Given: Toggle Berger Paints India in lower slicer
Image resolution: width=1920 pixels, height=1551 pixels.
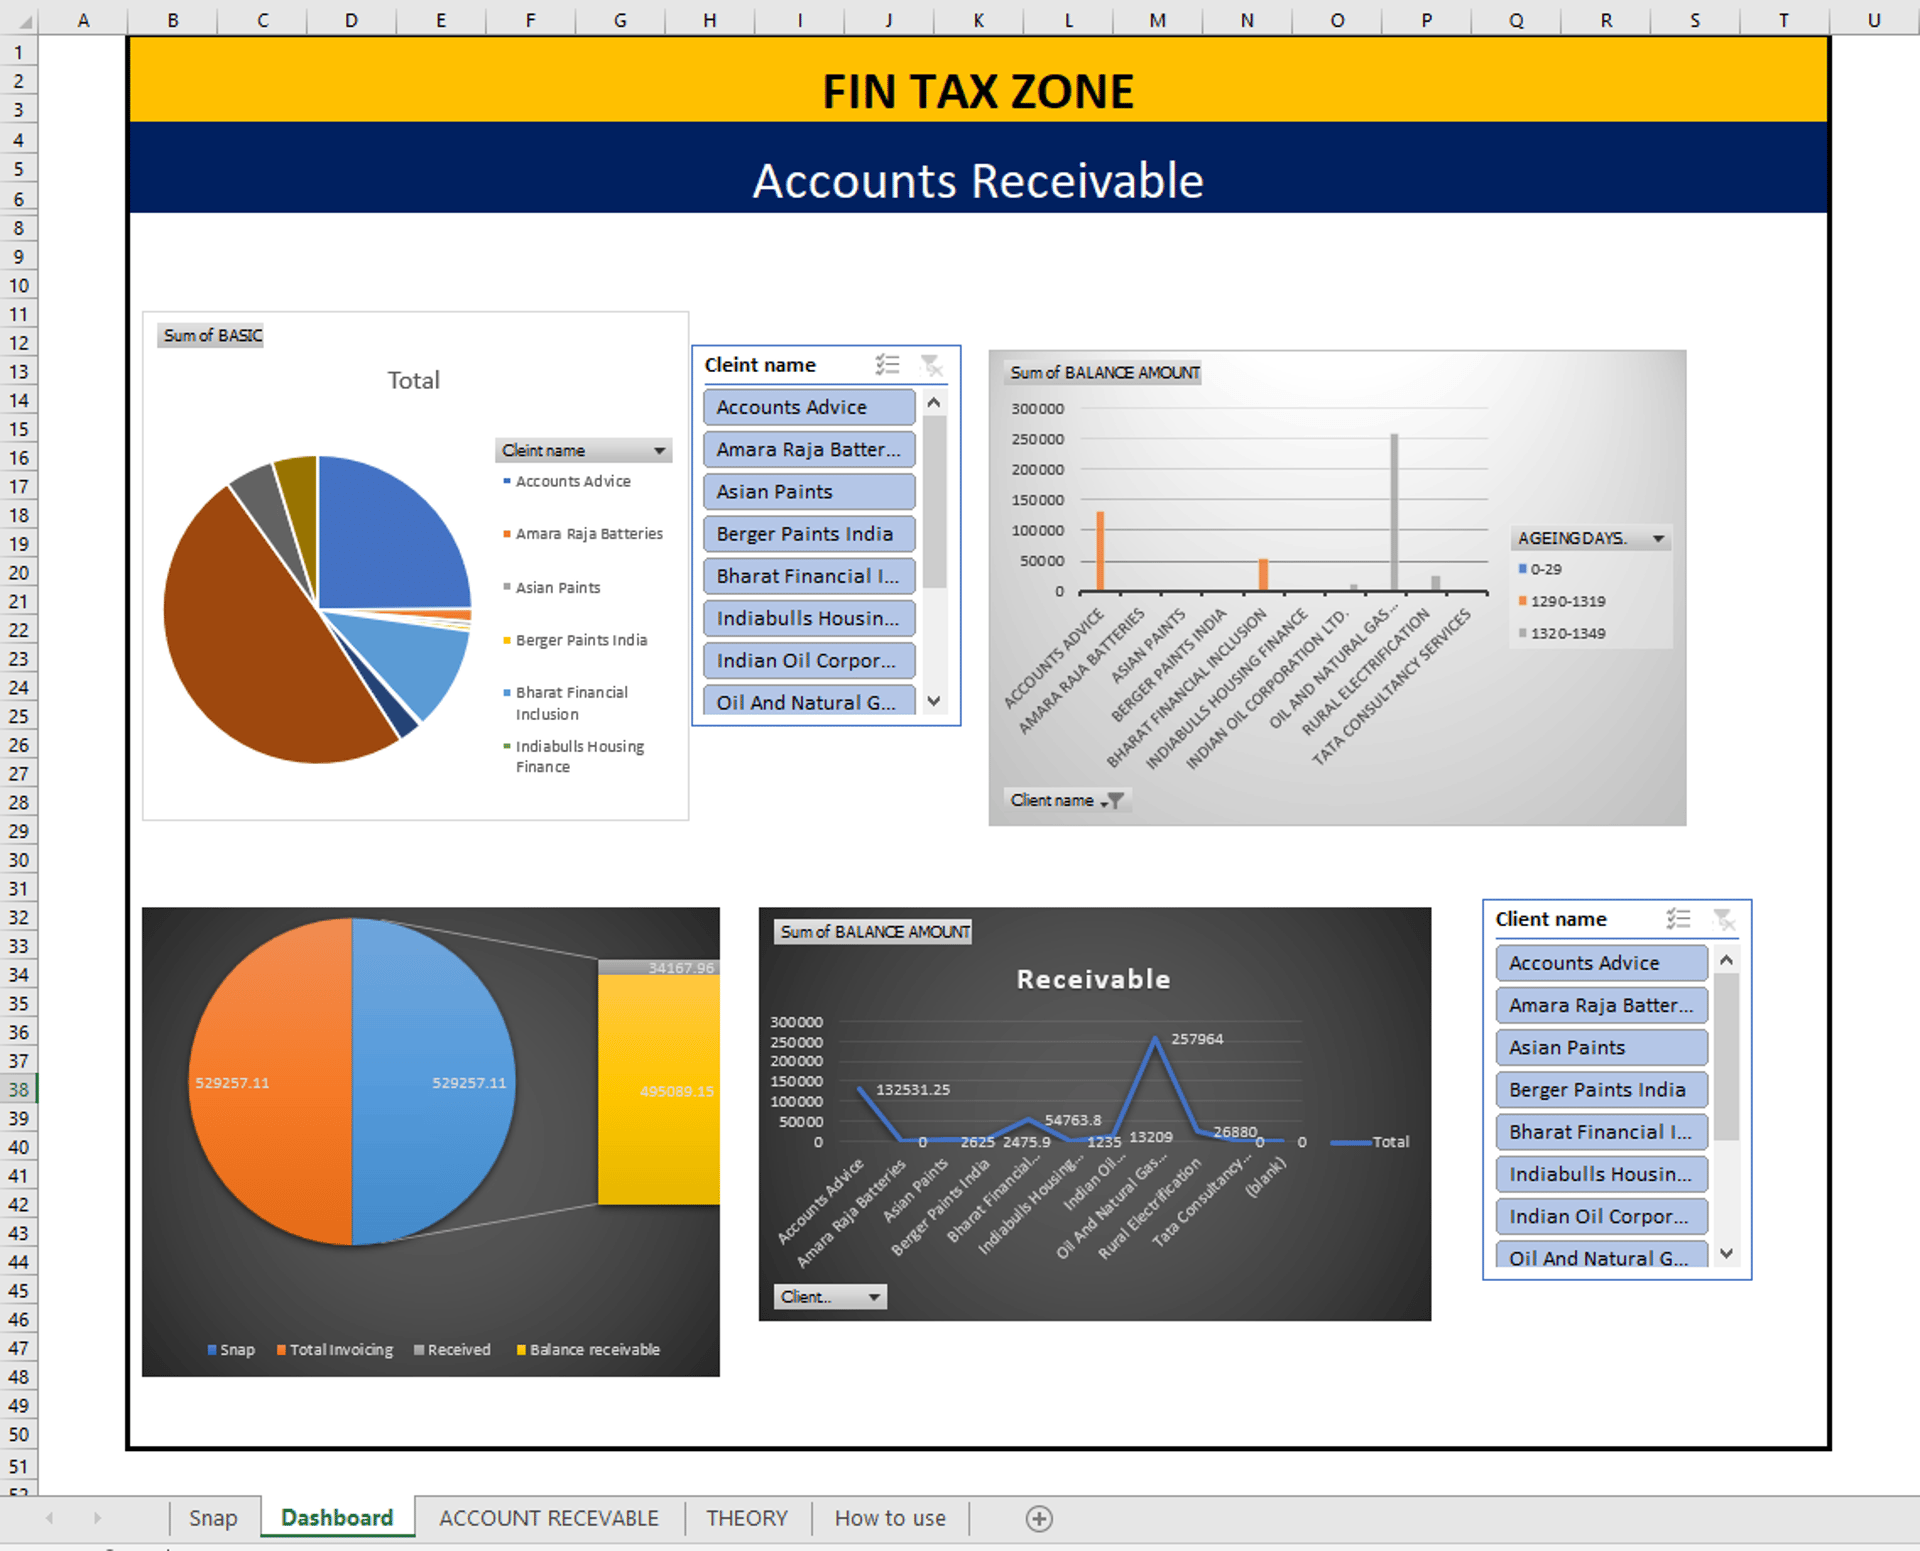Looking at the screenshot, I should (x=1601, y=1090).
